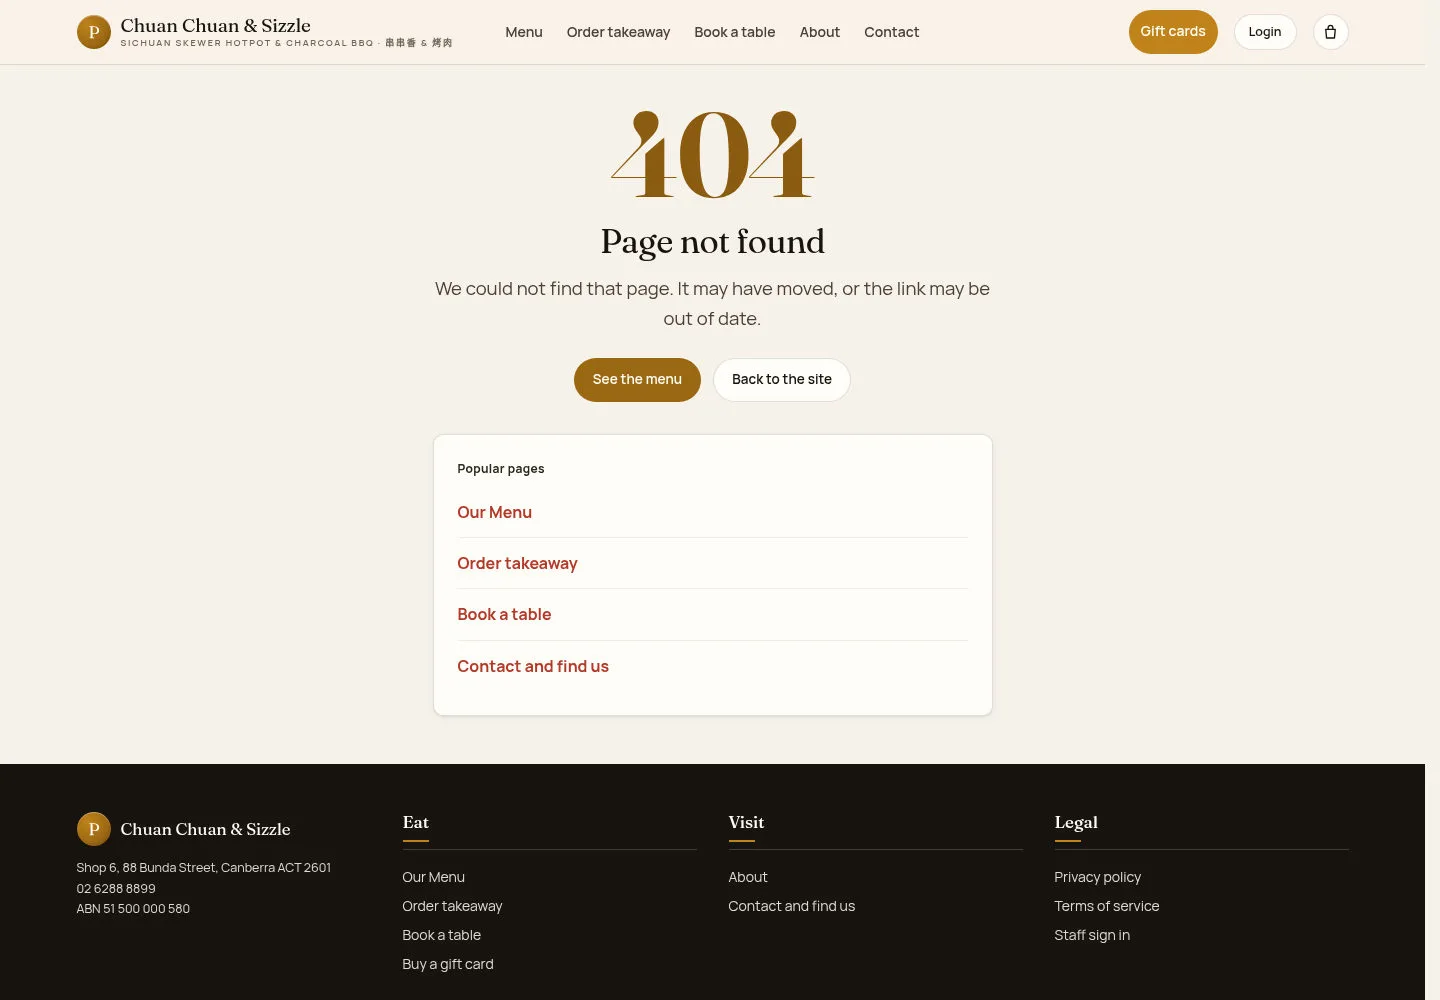Open the Menu nav item
Screen dimensions: 1440x1000
(524, 32)
